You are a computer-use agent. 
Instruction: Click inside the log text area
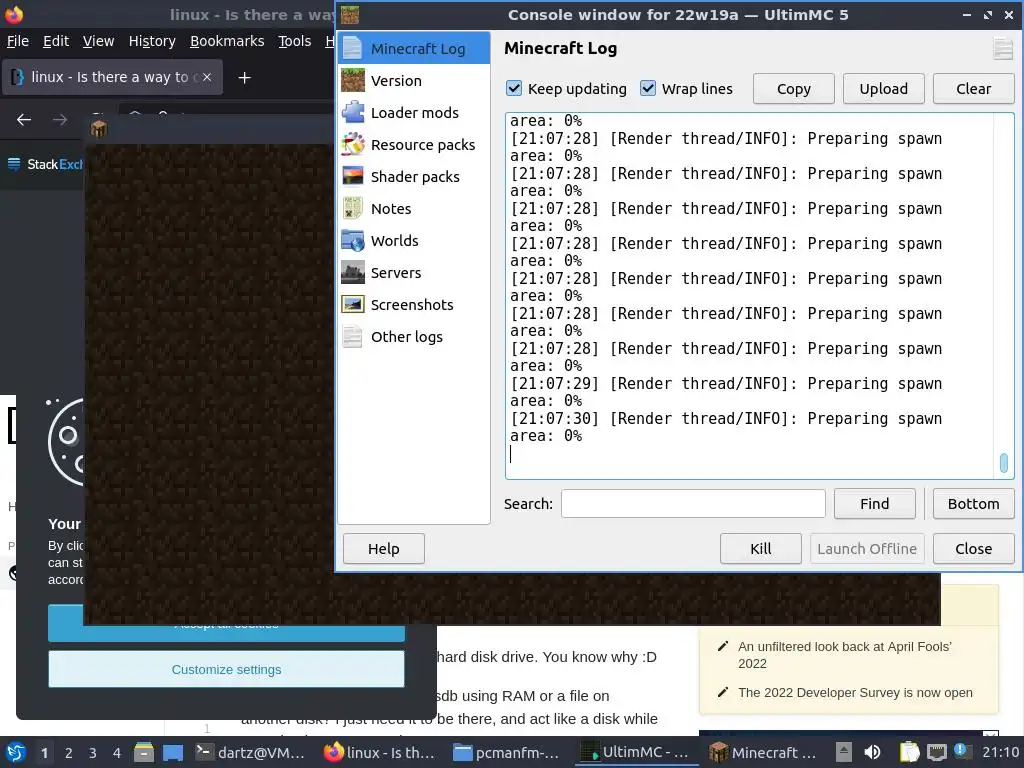pos(750,296)
